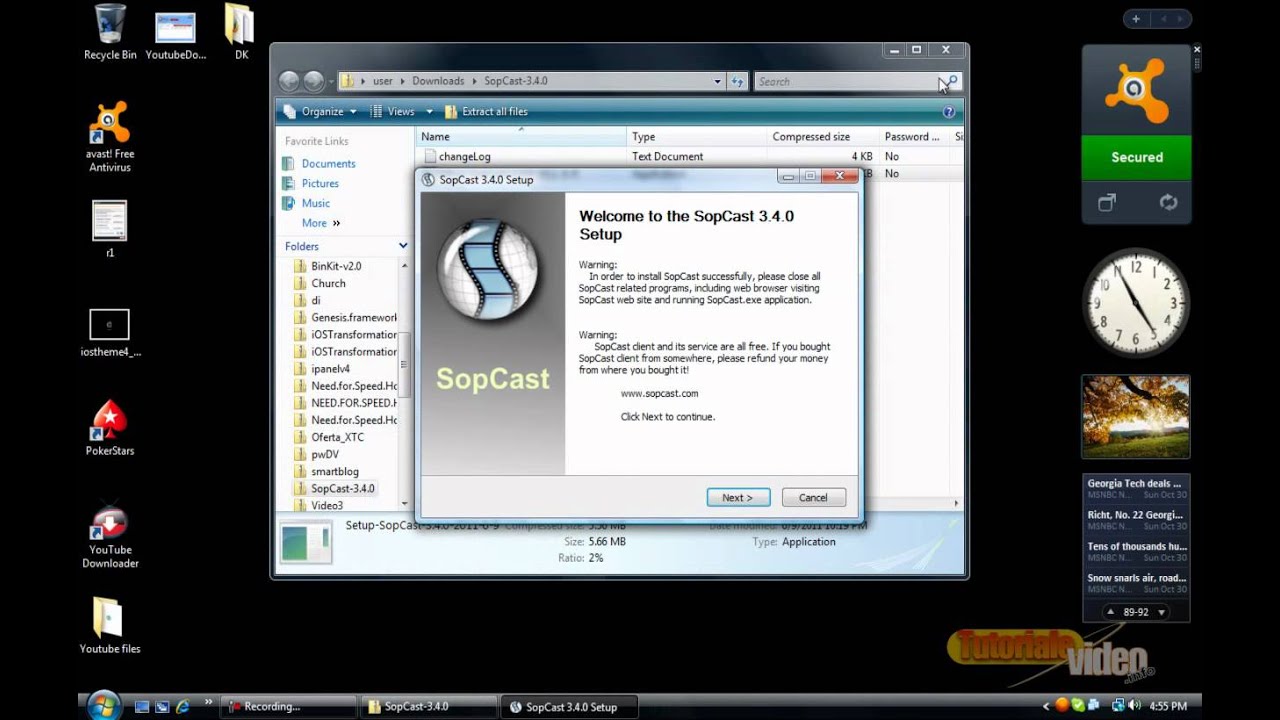This screenshot has width=1280, height=720.
Task: Refresh the Explorer address bar
Action: (x=738, y=82)
